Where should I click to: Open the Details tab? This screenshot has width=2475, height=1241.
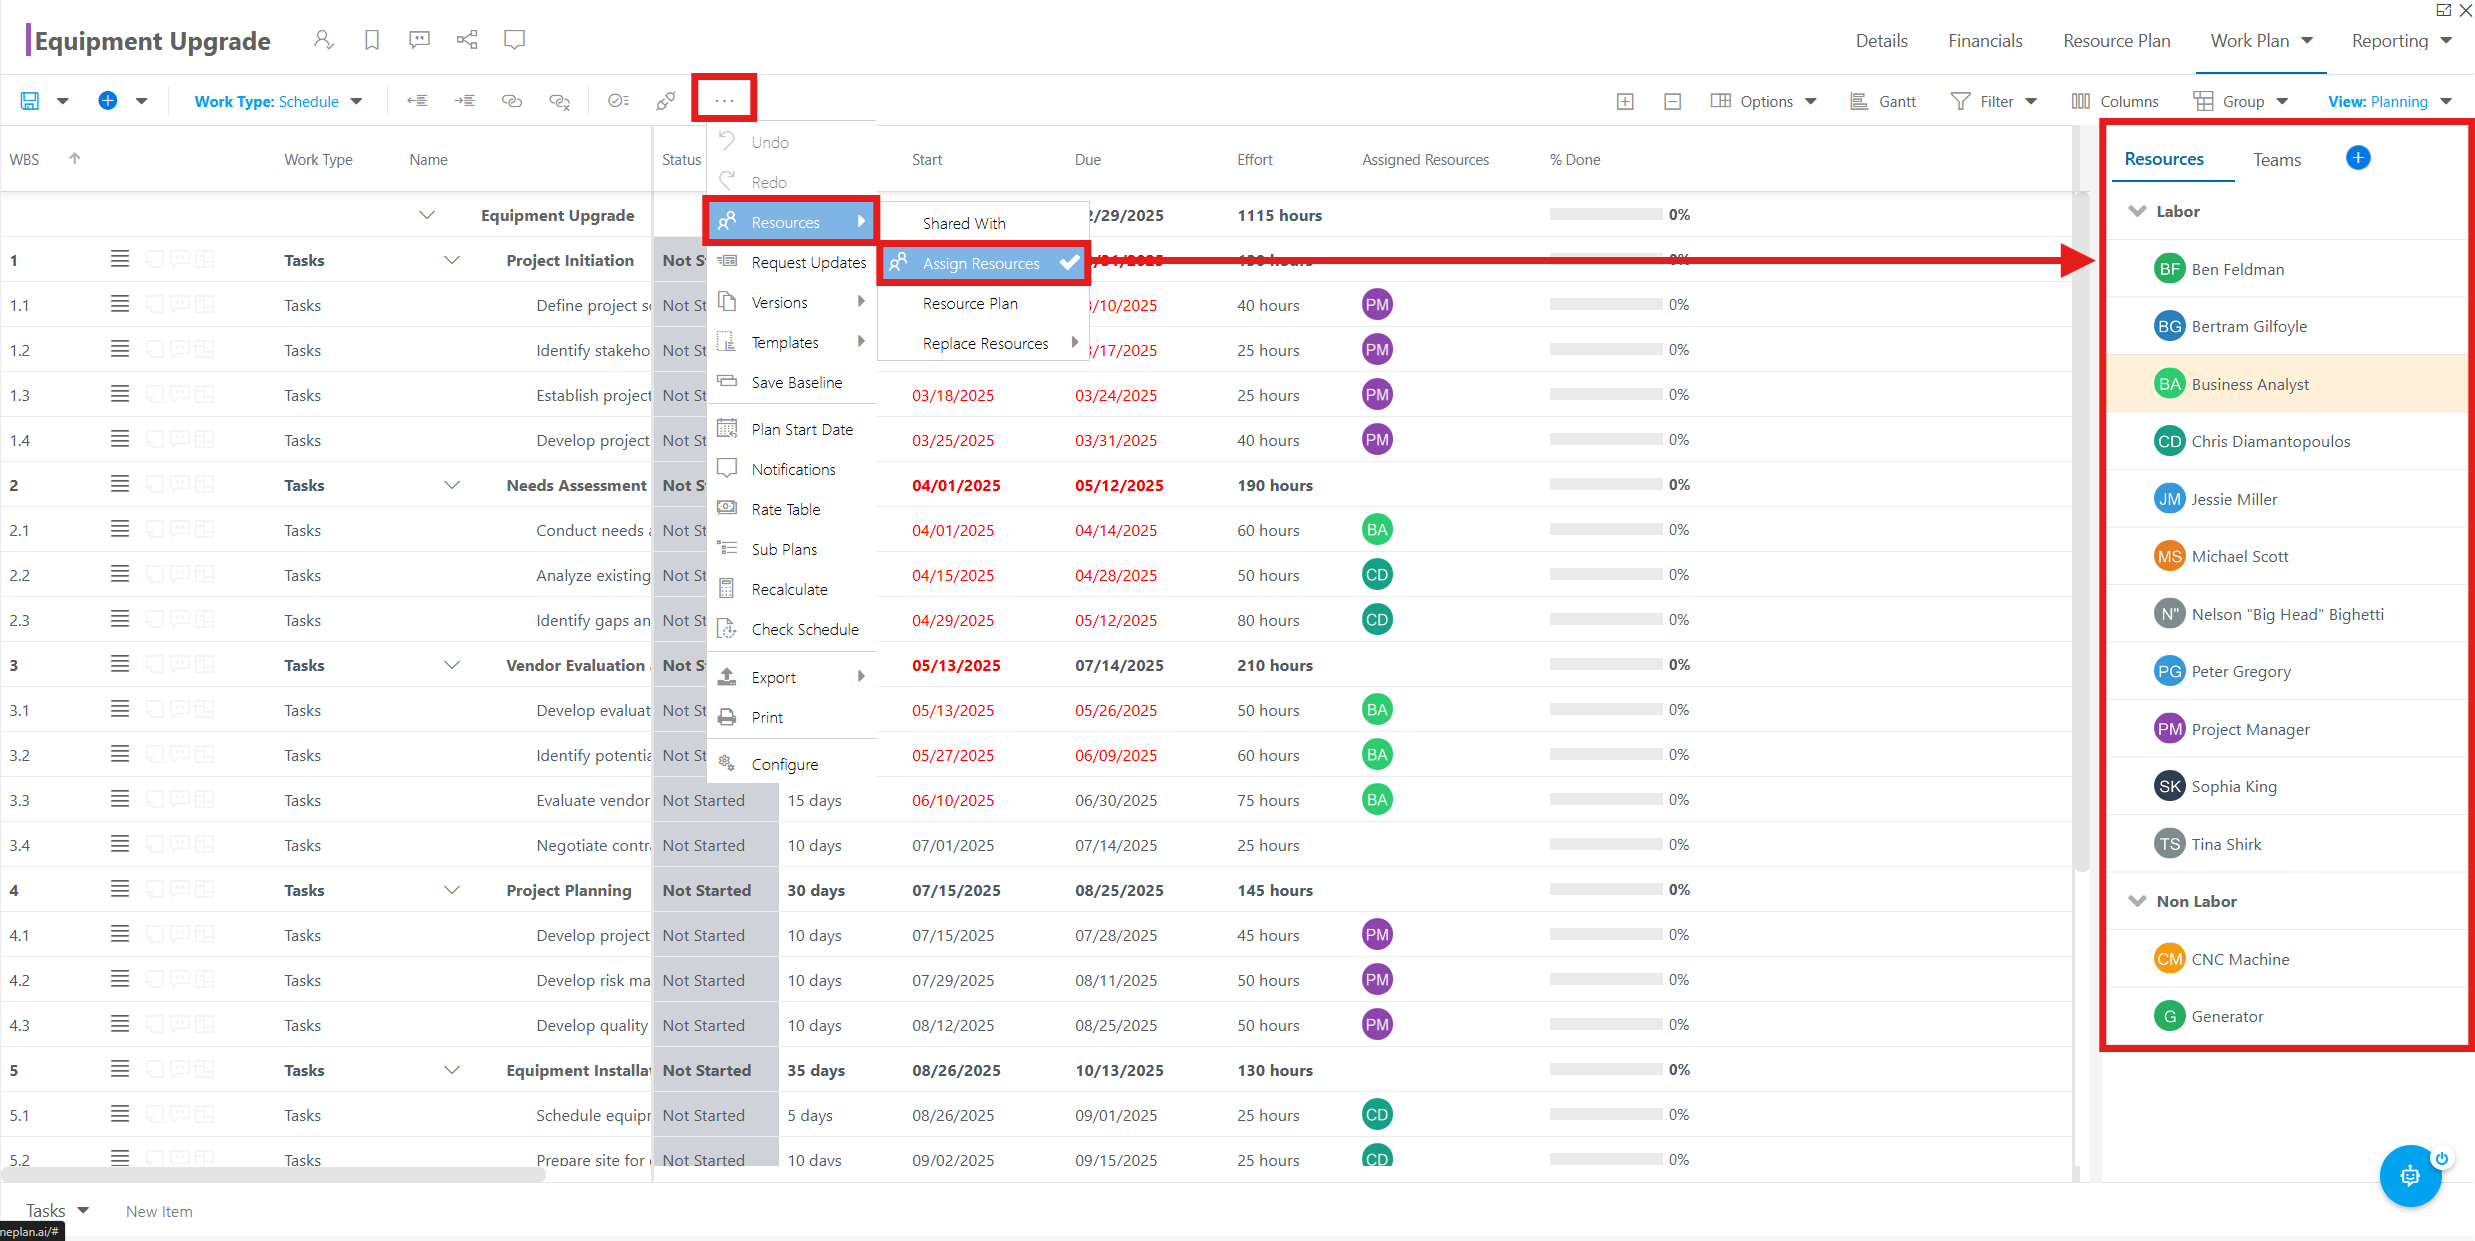[x=1881, y=41]
